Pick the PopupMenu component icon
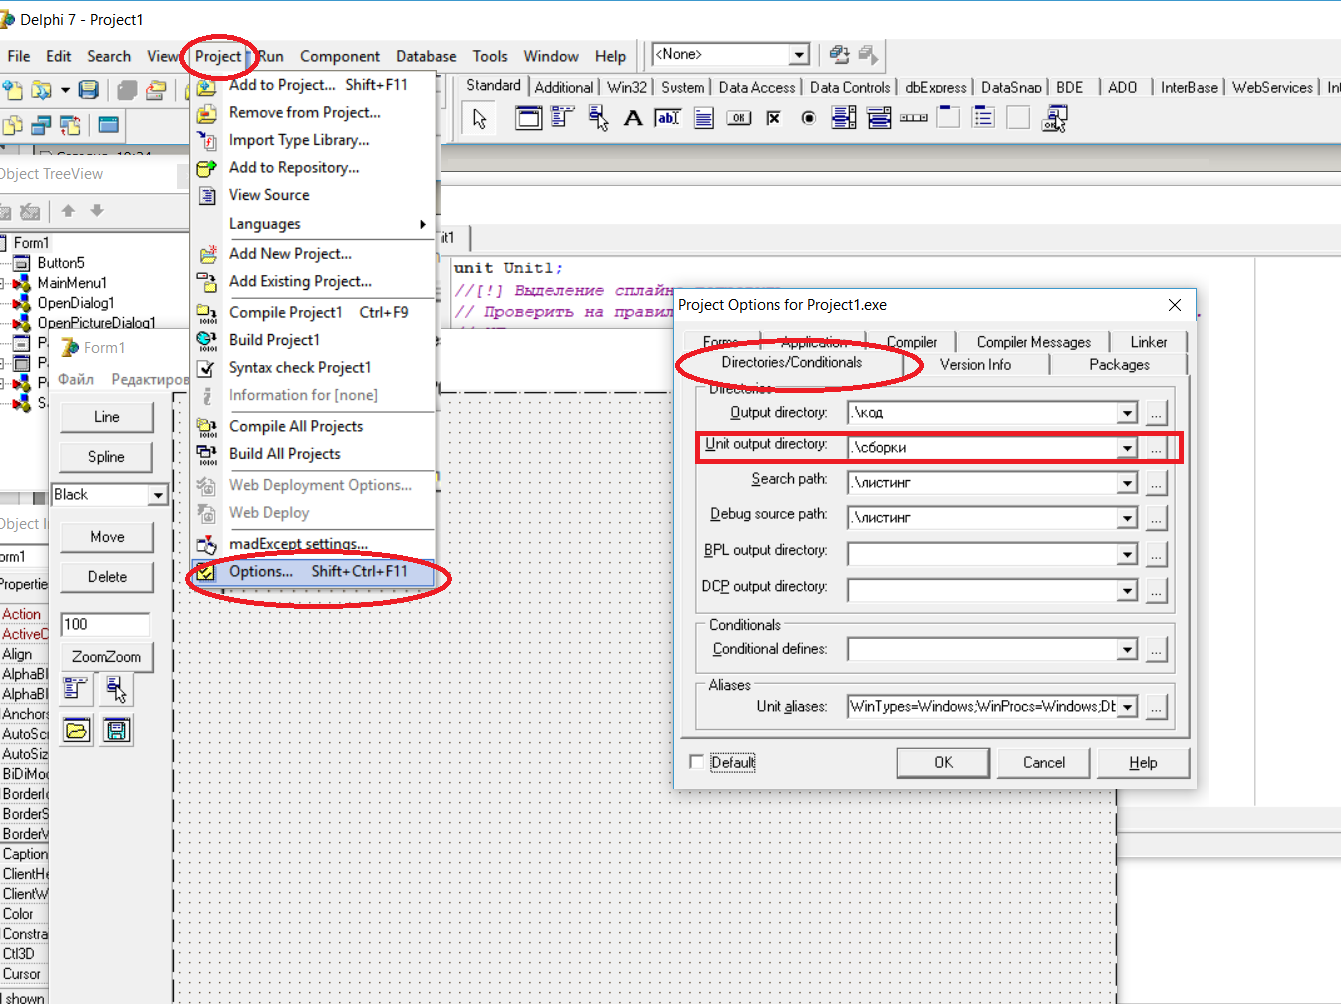This screenshot has height=1004, width=1341. click(598, 118)
